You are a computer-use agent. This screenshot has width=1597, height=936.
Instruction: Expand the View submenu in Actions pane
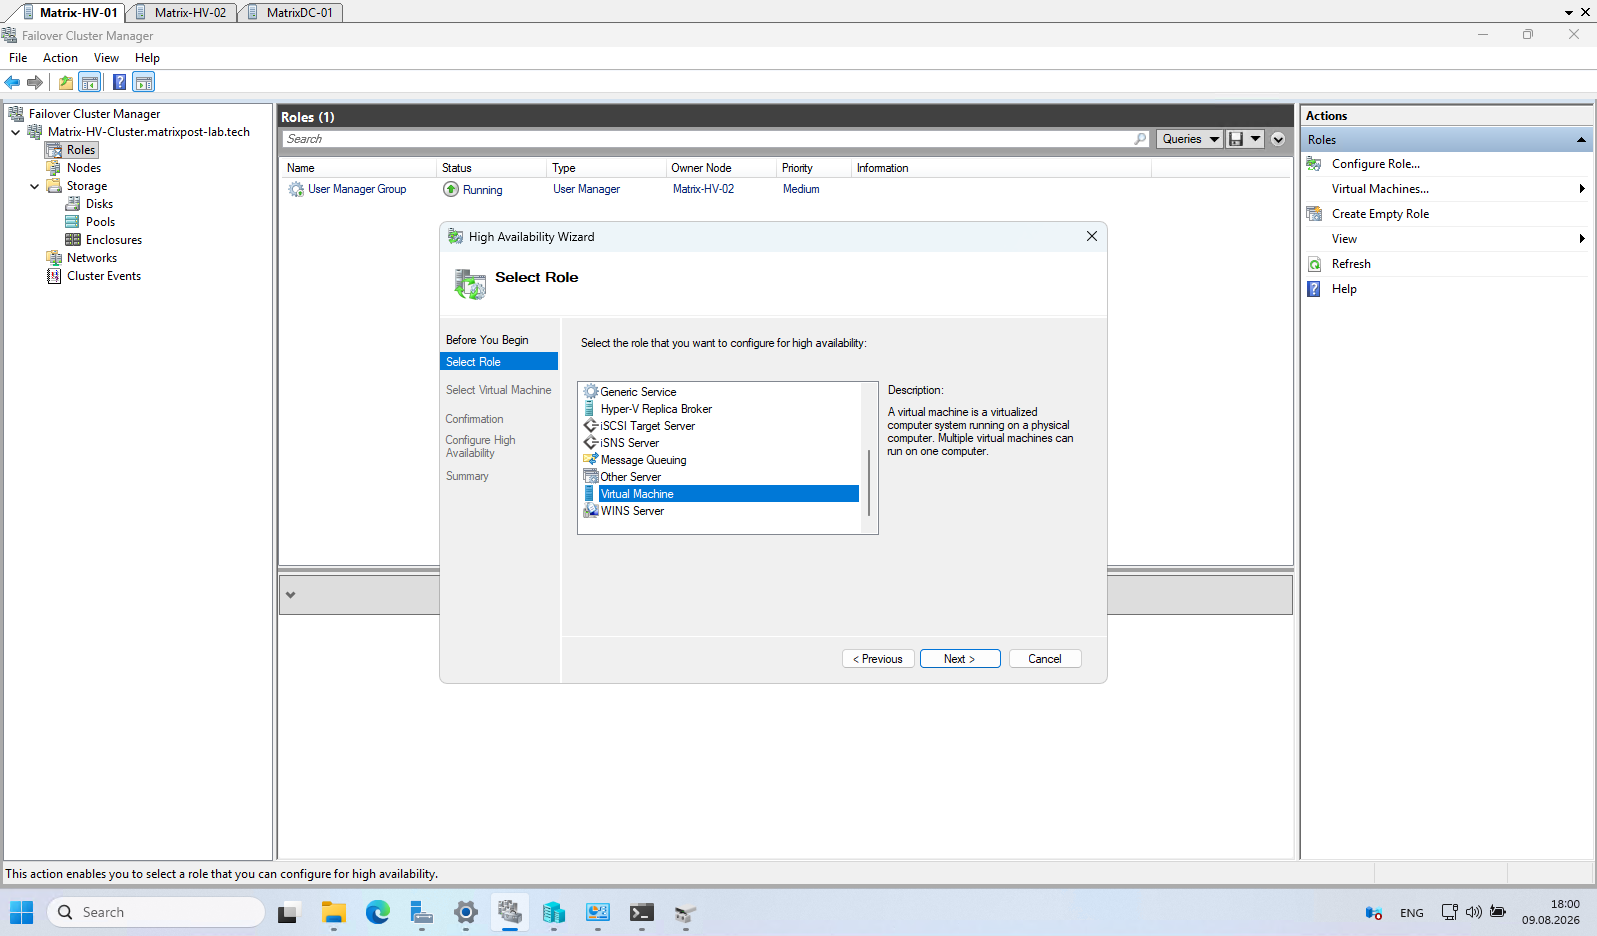pos(1582,239)
